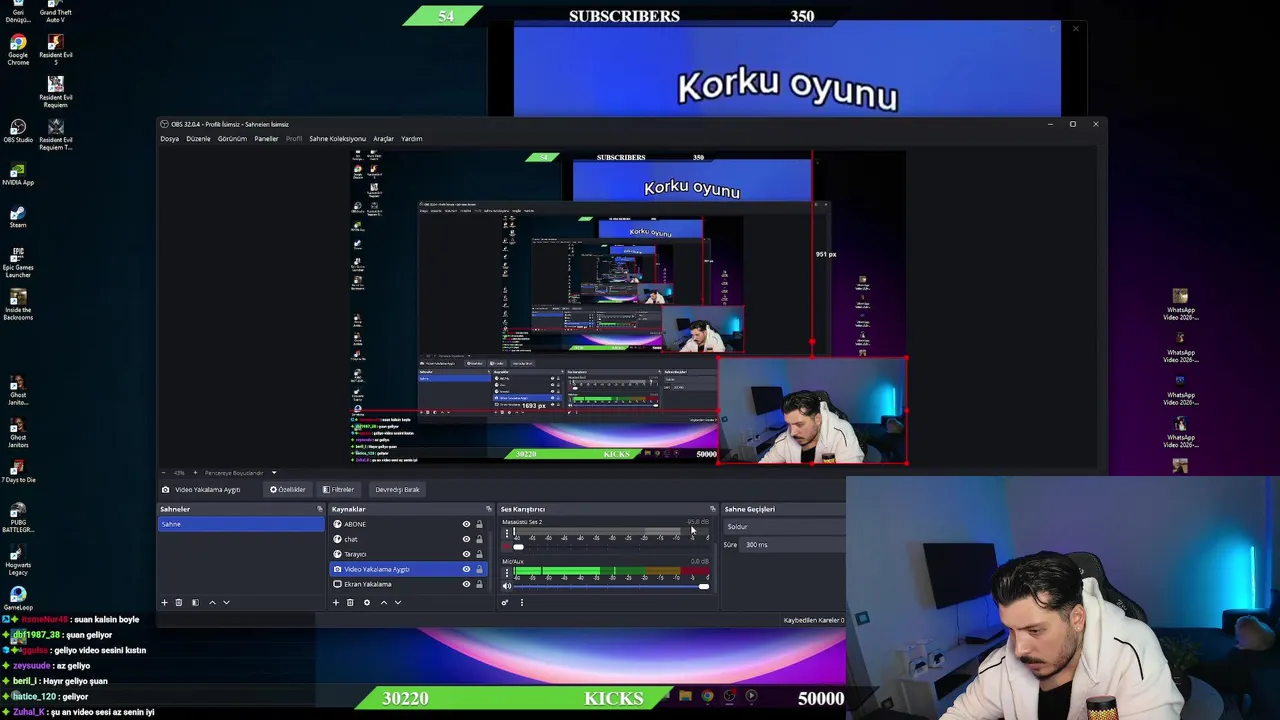
Task: Move scene up in Sahneler toolbar
Action: (x=212, y=602)
